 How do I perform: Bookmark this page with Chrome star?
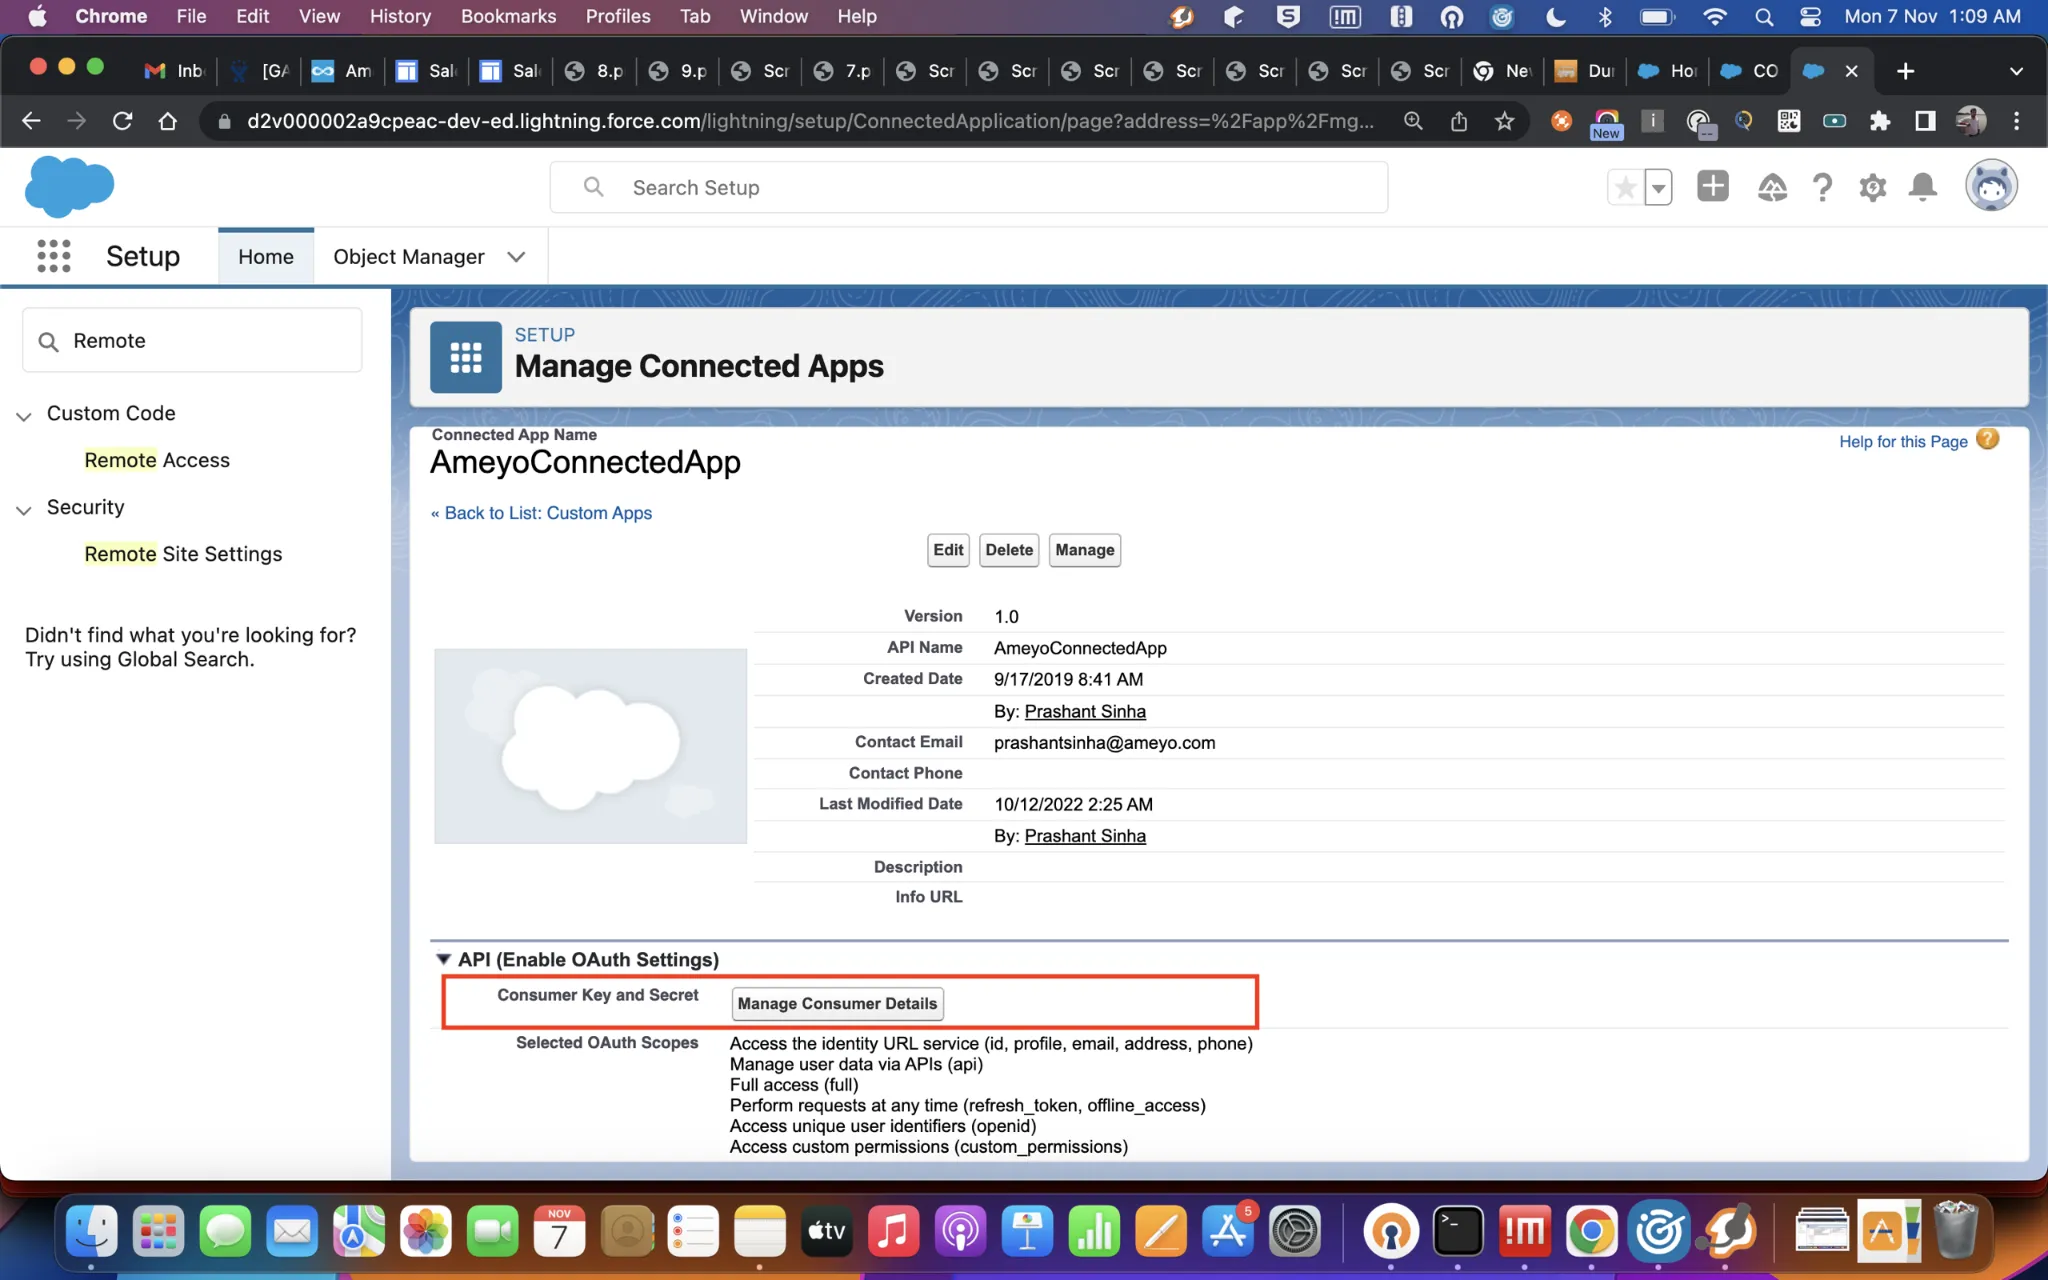point(1504,121)
